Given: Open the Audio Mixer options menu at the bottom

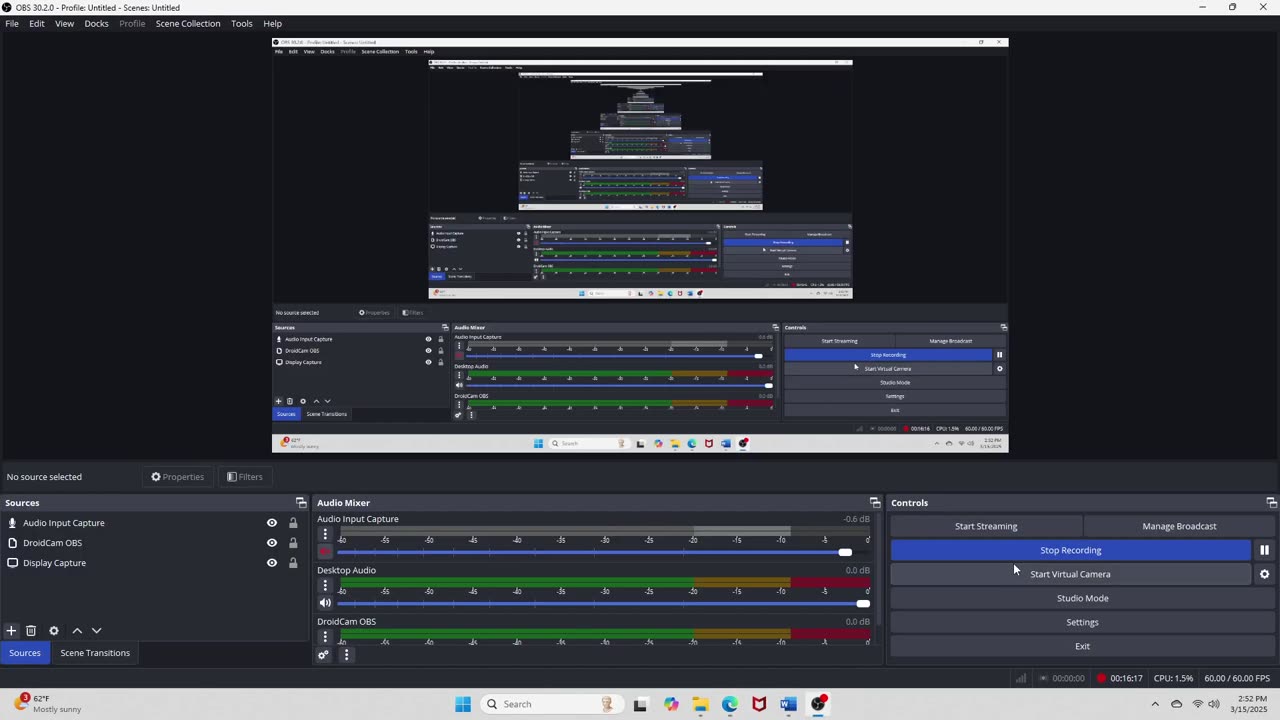Looking at the screenshot, I should click(x=346, y=655).
